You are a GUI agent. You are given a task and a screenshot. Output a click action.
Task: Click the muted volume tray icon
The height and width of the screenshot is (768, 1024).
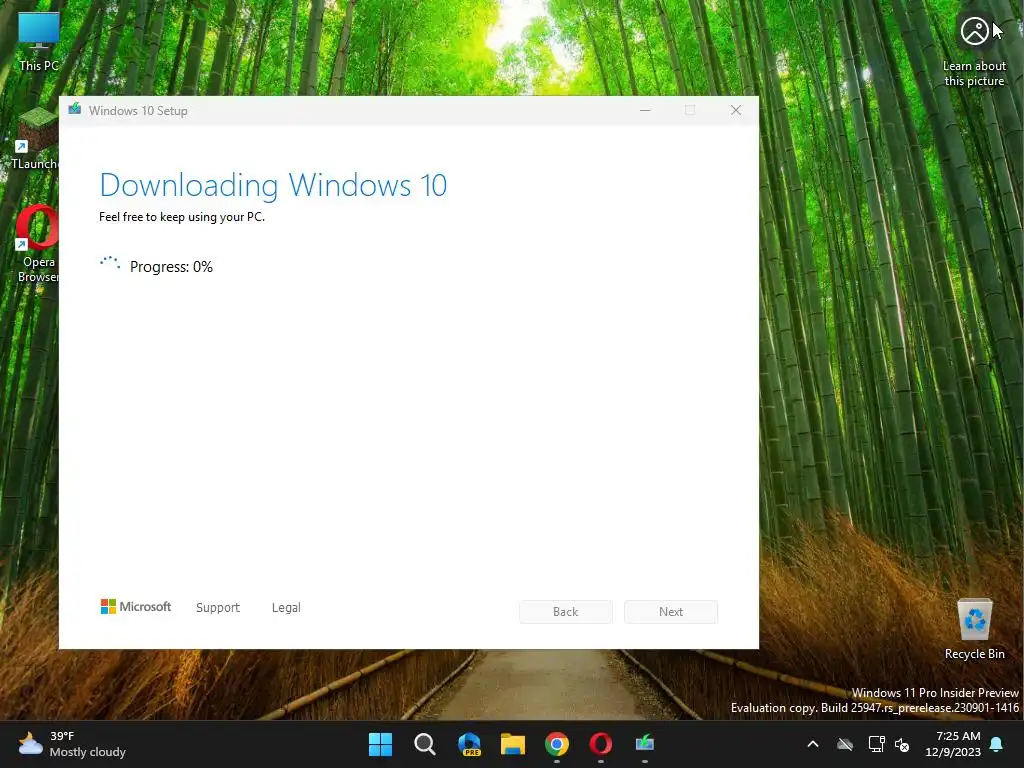(x=902, y=744)
